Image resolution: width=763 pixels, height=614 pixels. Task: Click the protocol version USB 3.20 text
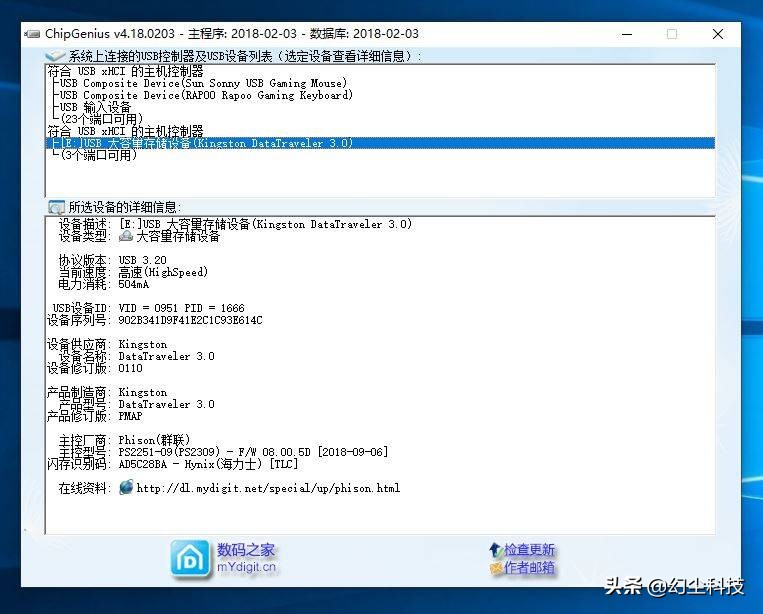click(142, 260)
